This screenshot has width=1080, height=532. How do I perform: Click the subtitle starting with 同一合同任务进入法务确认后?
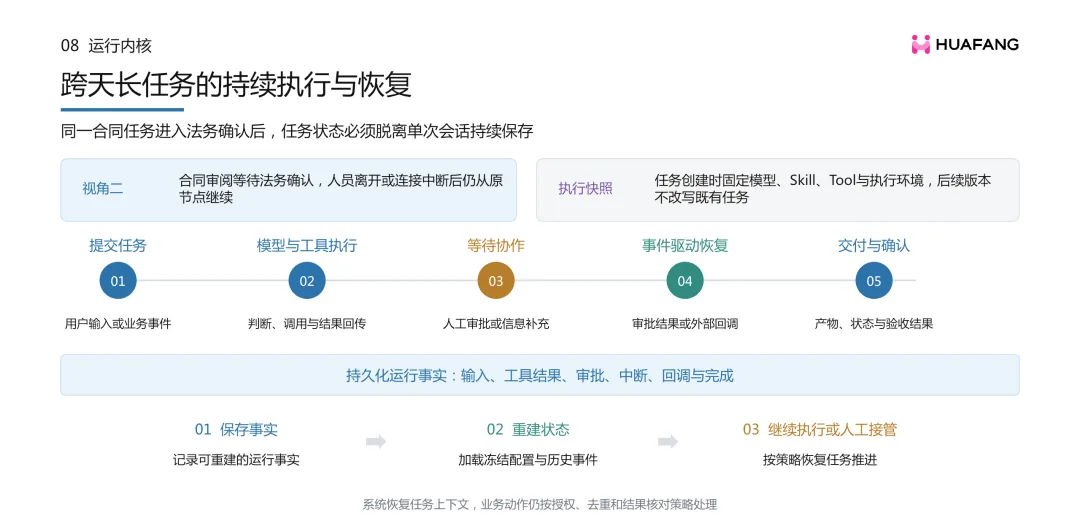point(297,132)
